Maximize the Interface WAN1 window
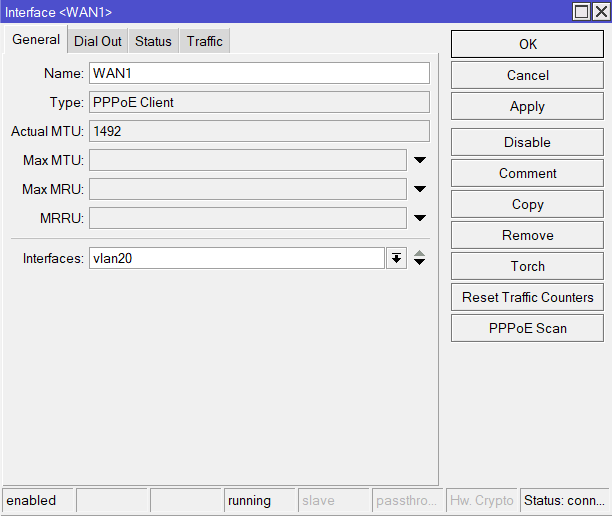Viewport: 612px width, 516px height. 581,11
